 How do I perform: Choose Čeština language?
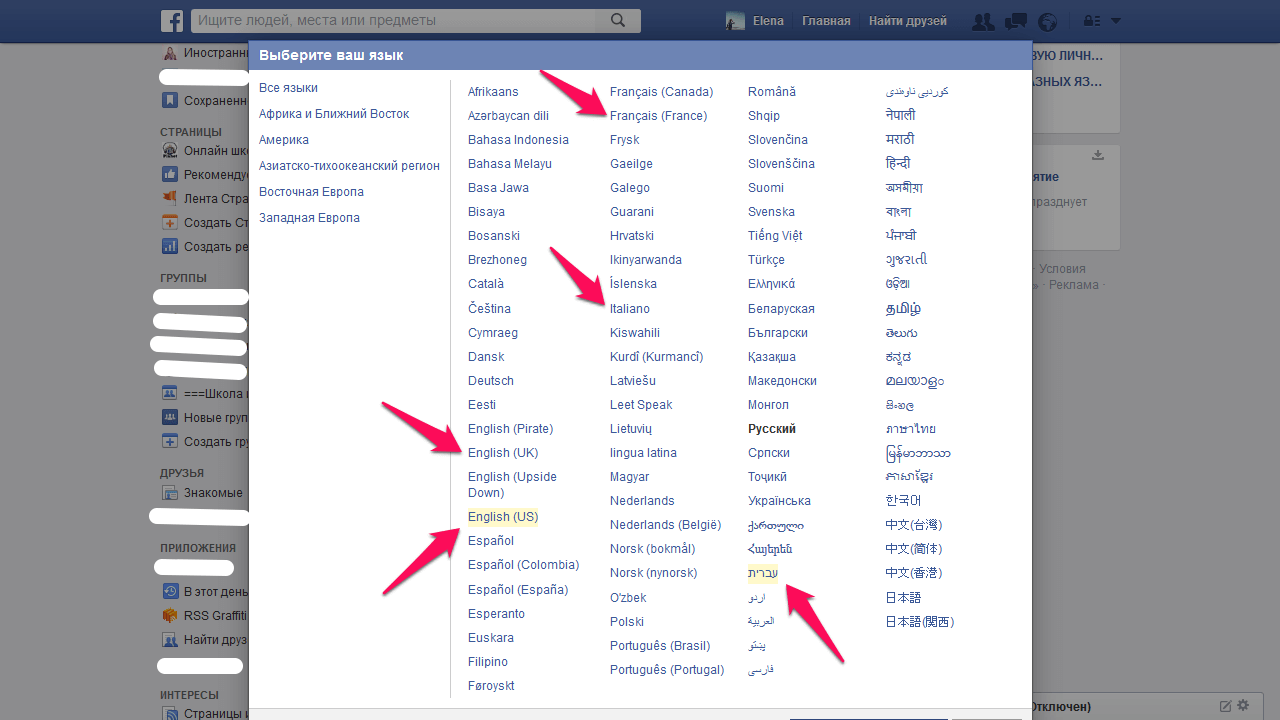(489, 309)
